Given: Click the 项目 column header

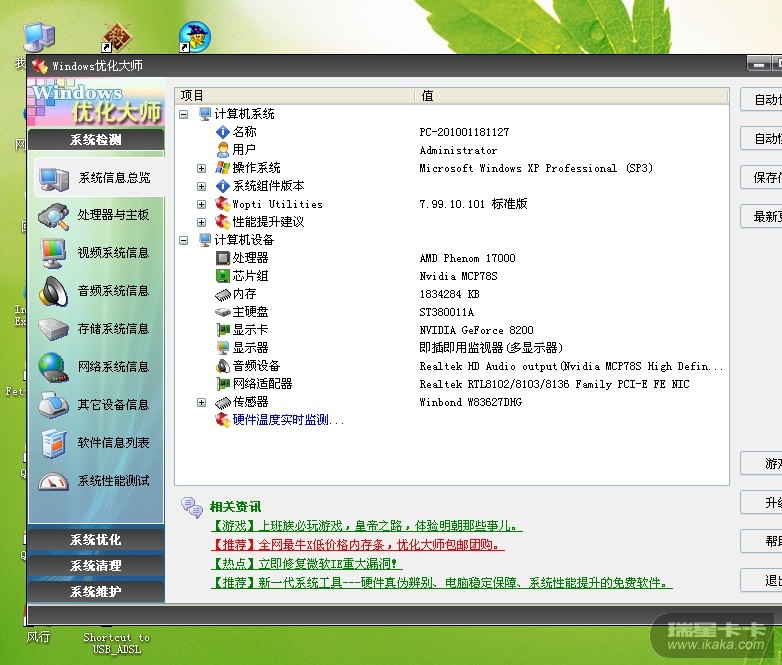Looking at the screenshot, I should (x=294, y=96).
